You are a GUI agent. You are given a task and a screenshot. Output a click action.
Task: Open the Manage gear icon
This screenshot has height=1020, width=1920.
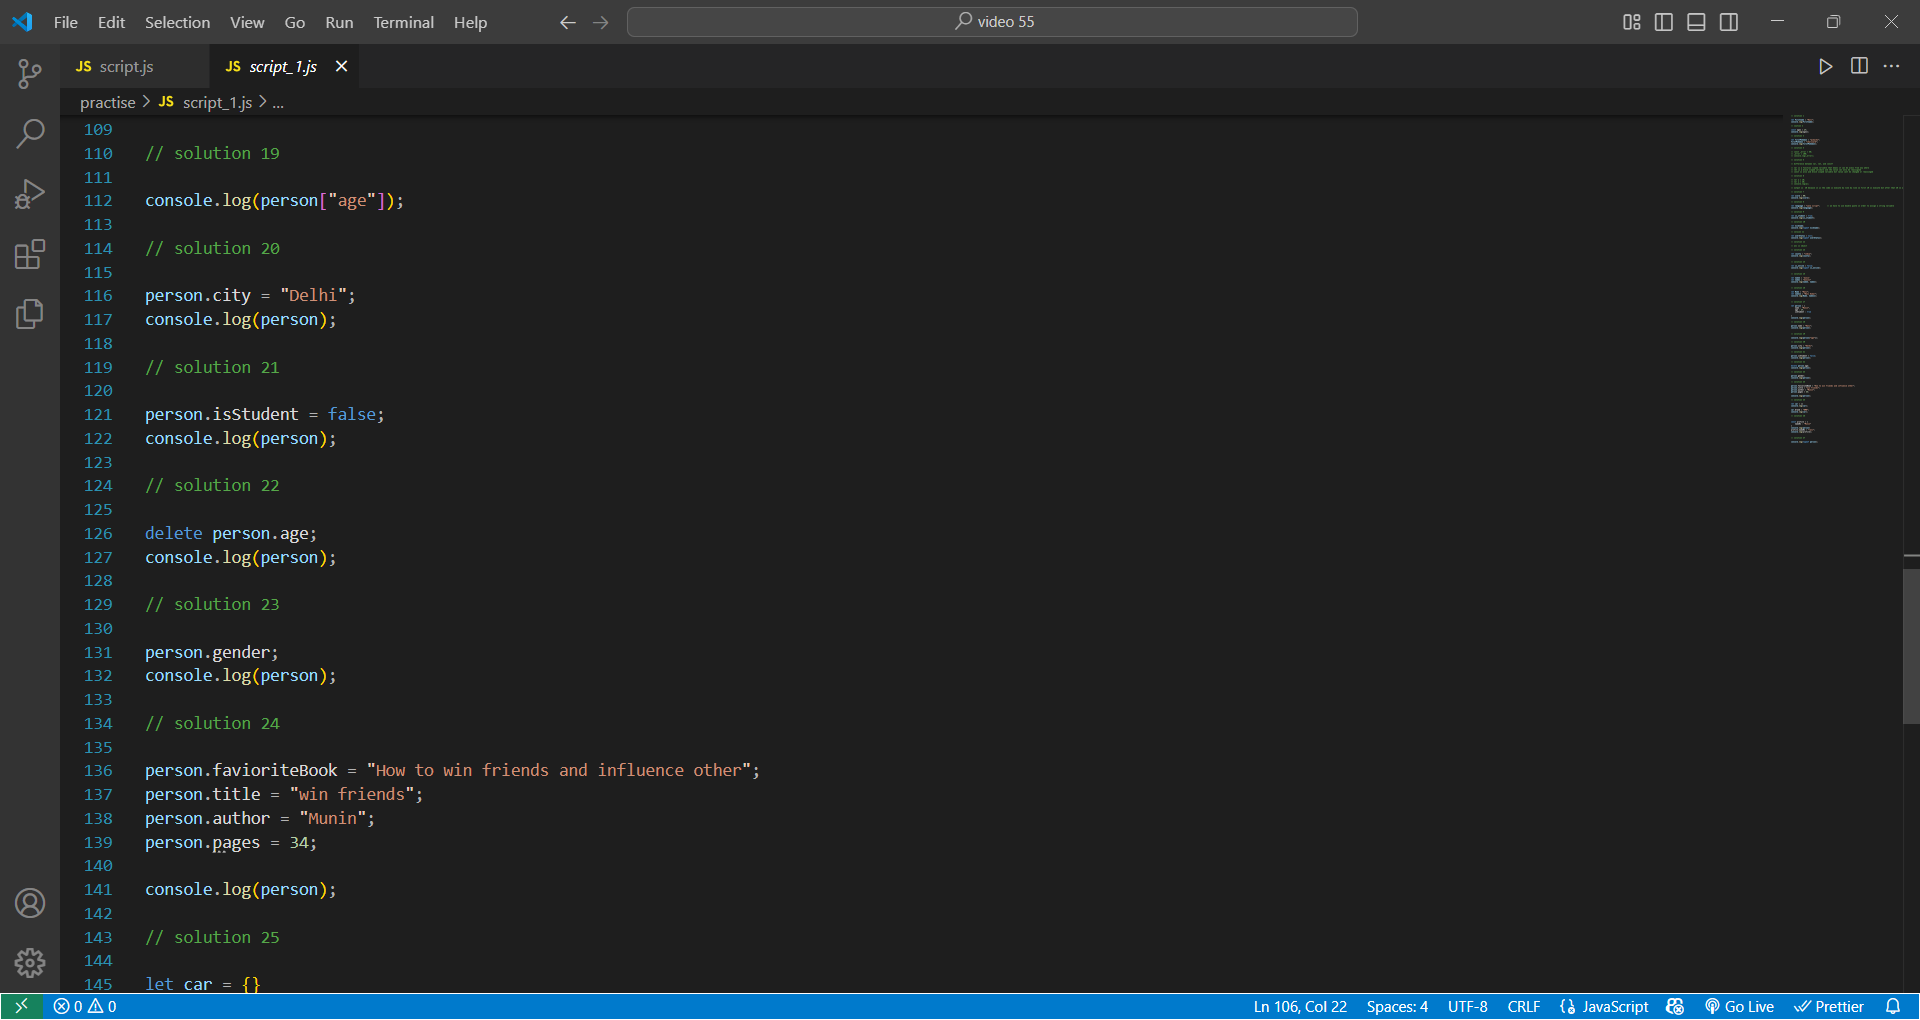click(x=30, y=963)
